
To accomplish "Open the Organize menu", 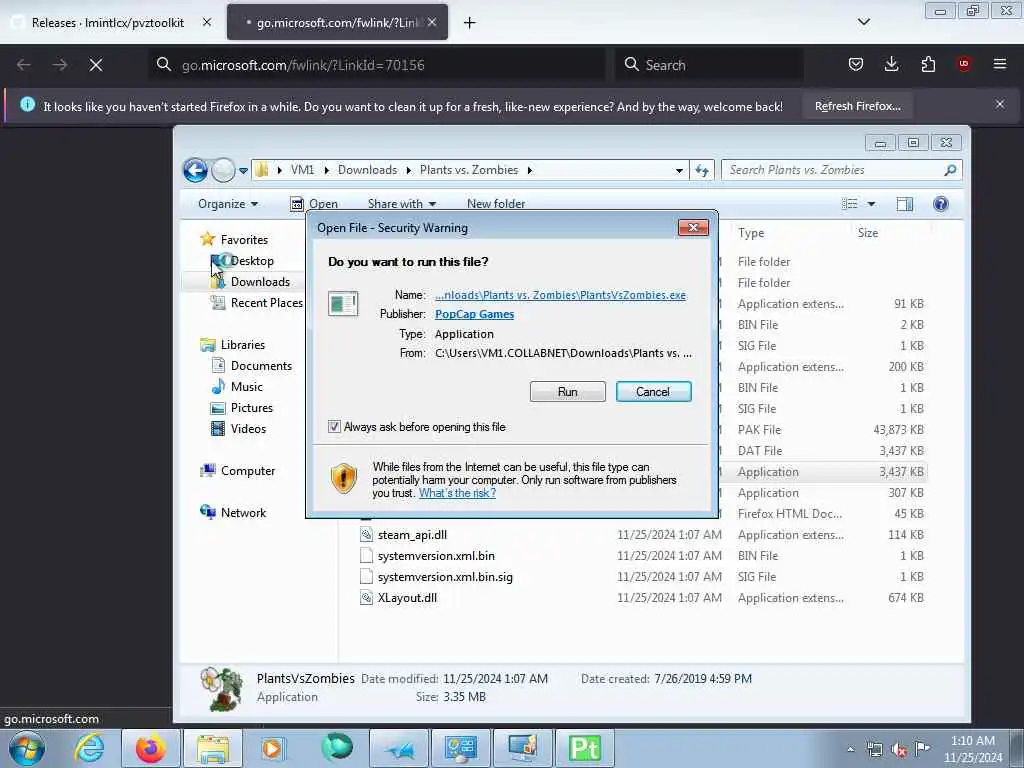I will tap(228, 204).
